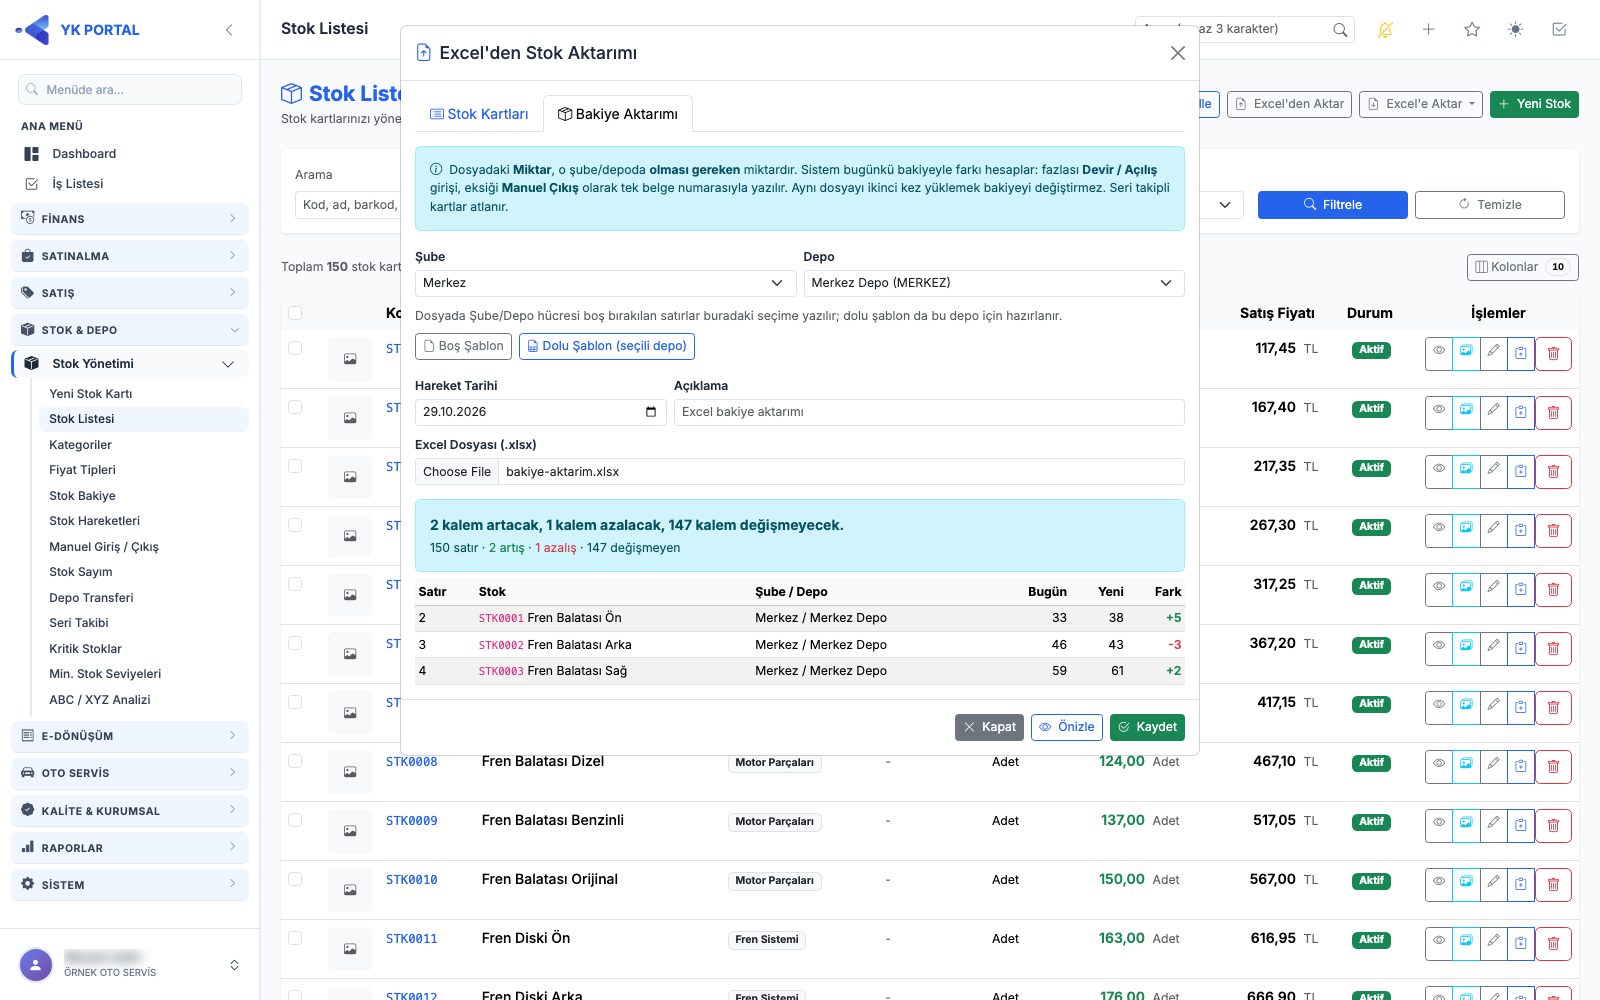1600x1000 pixels.
Task: Click the Açıklama input field
Action: tap(929, 412)
